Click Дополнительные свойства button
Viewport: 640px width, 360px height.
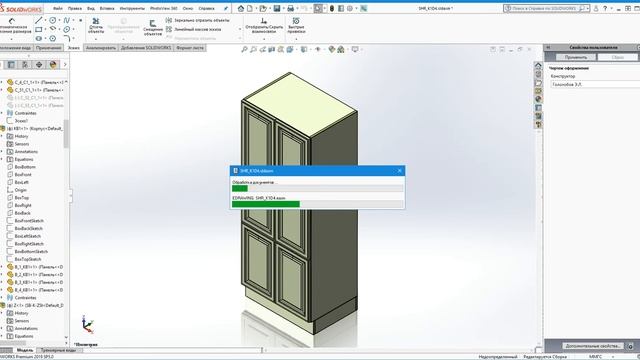point(593,346)
